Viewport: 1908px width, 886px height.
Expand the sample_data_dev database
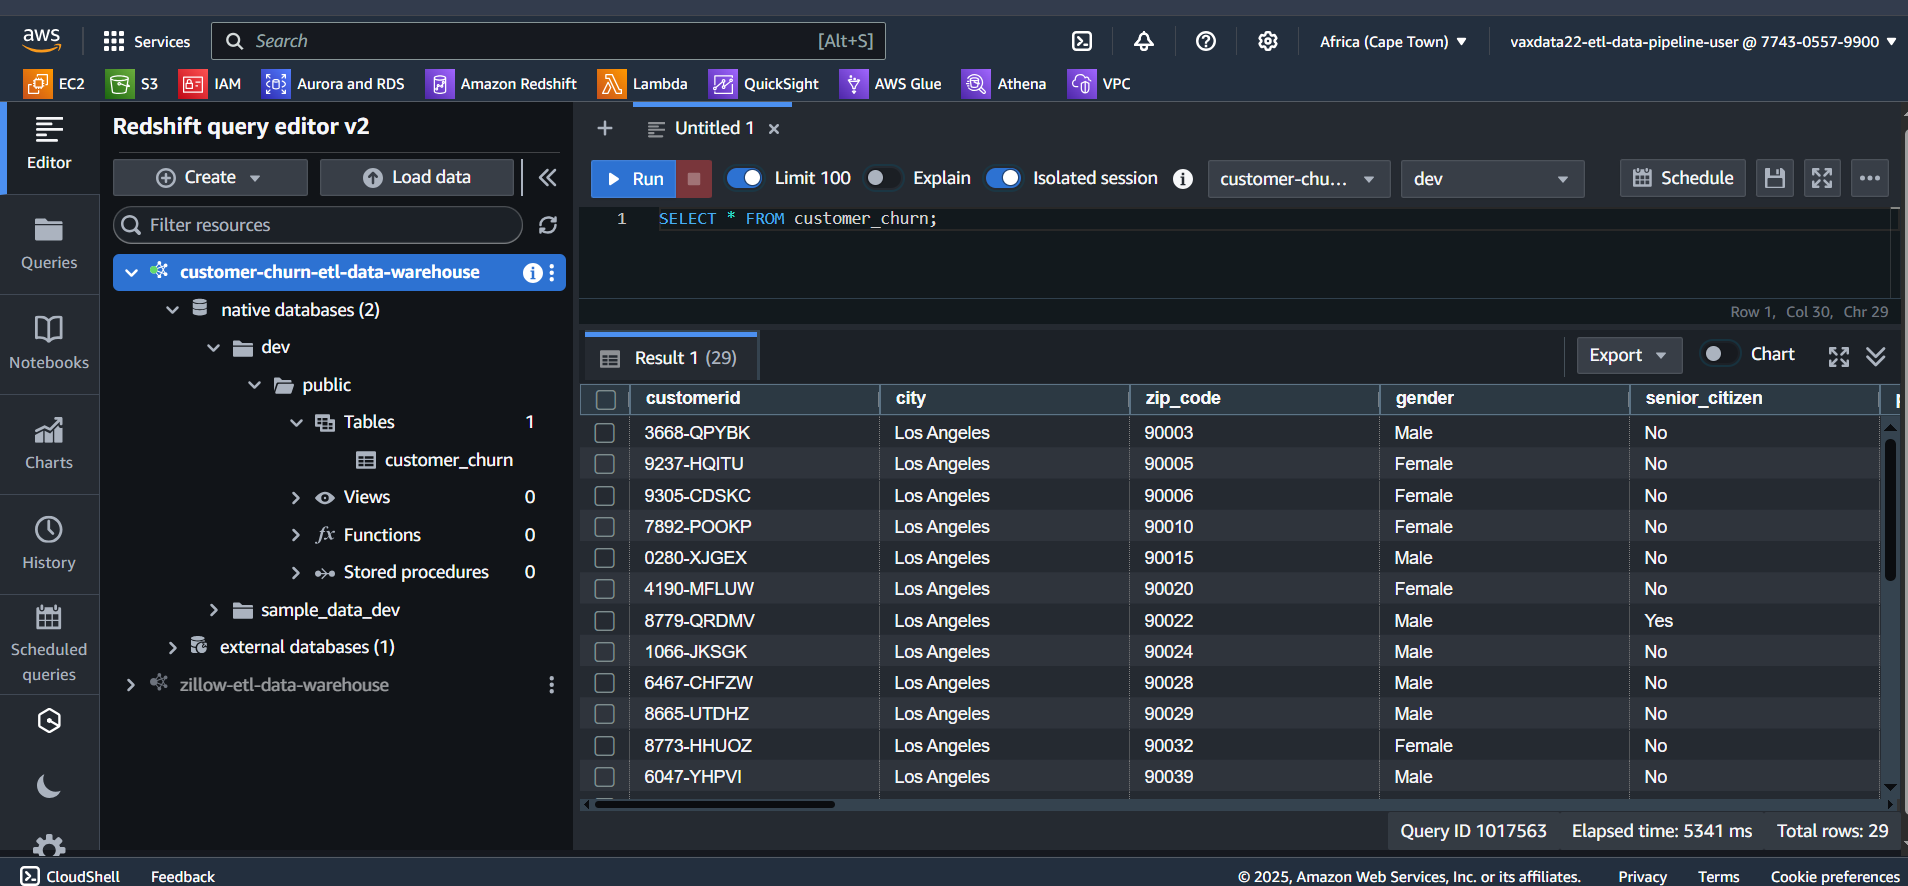213,610
